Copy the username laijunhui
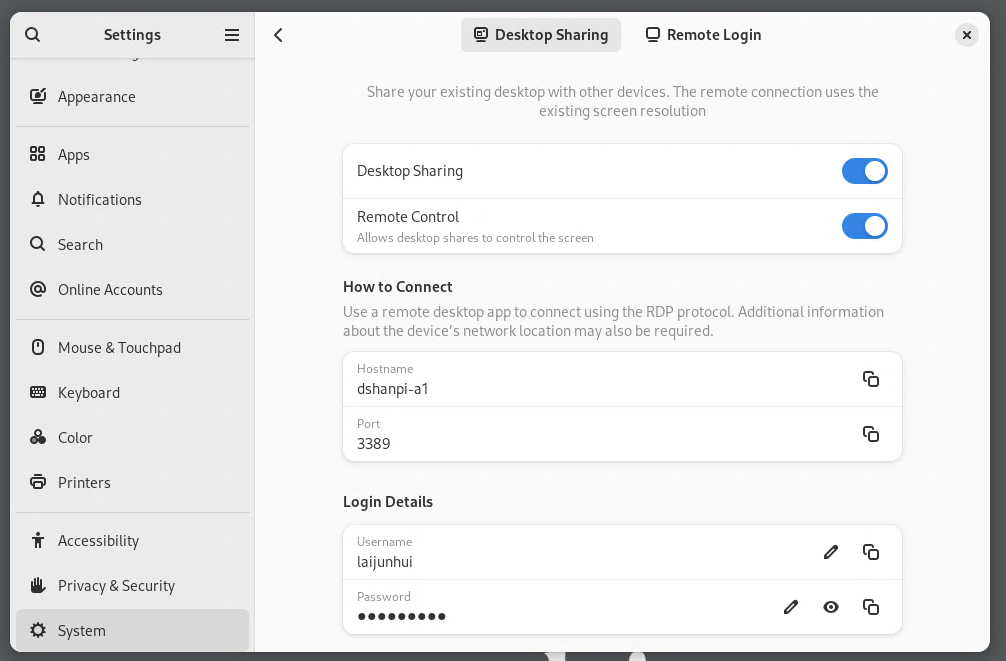 pos(871,552)
